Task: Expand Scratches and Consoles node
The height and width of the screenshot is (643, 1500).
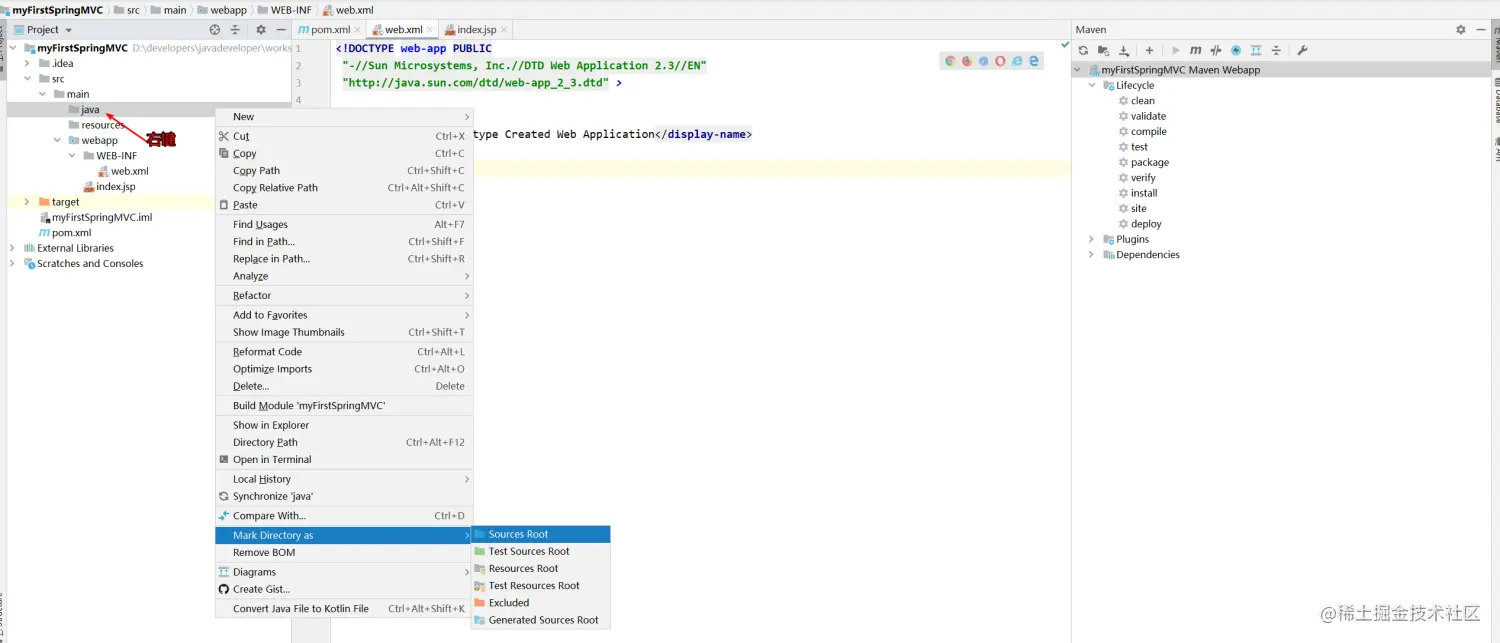Action: 13,264
